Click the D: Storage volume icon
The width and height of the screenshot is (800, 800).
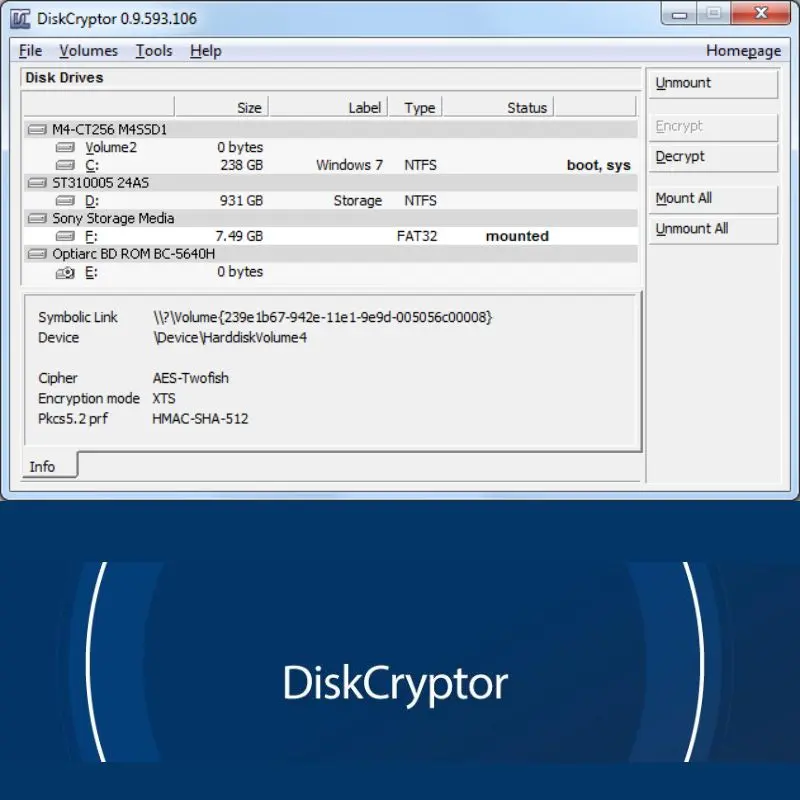click(x=66, y=201)
